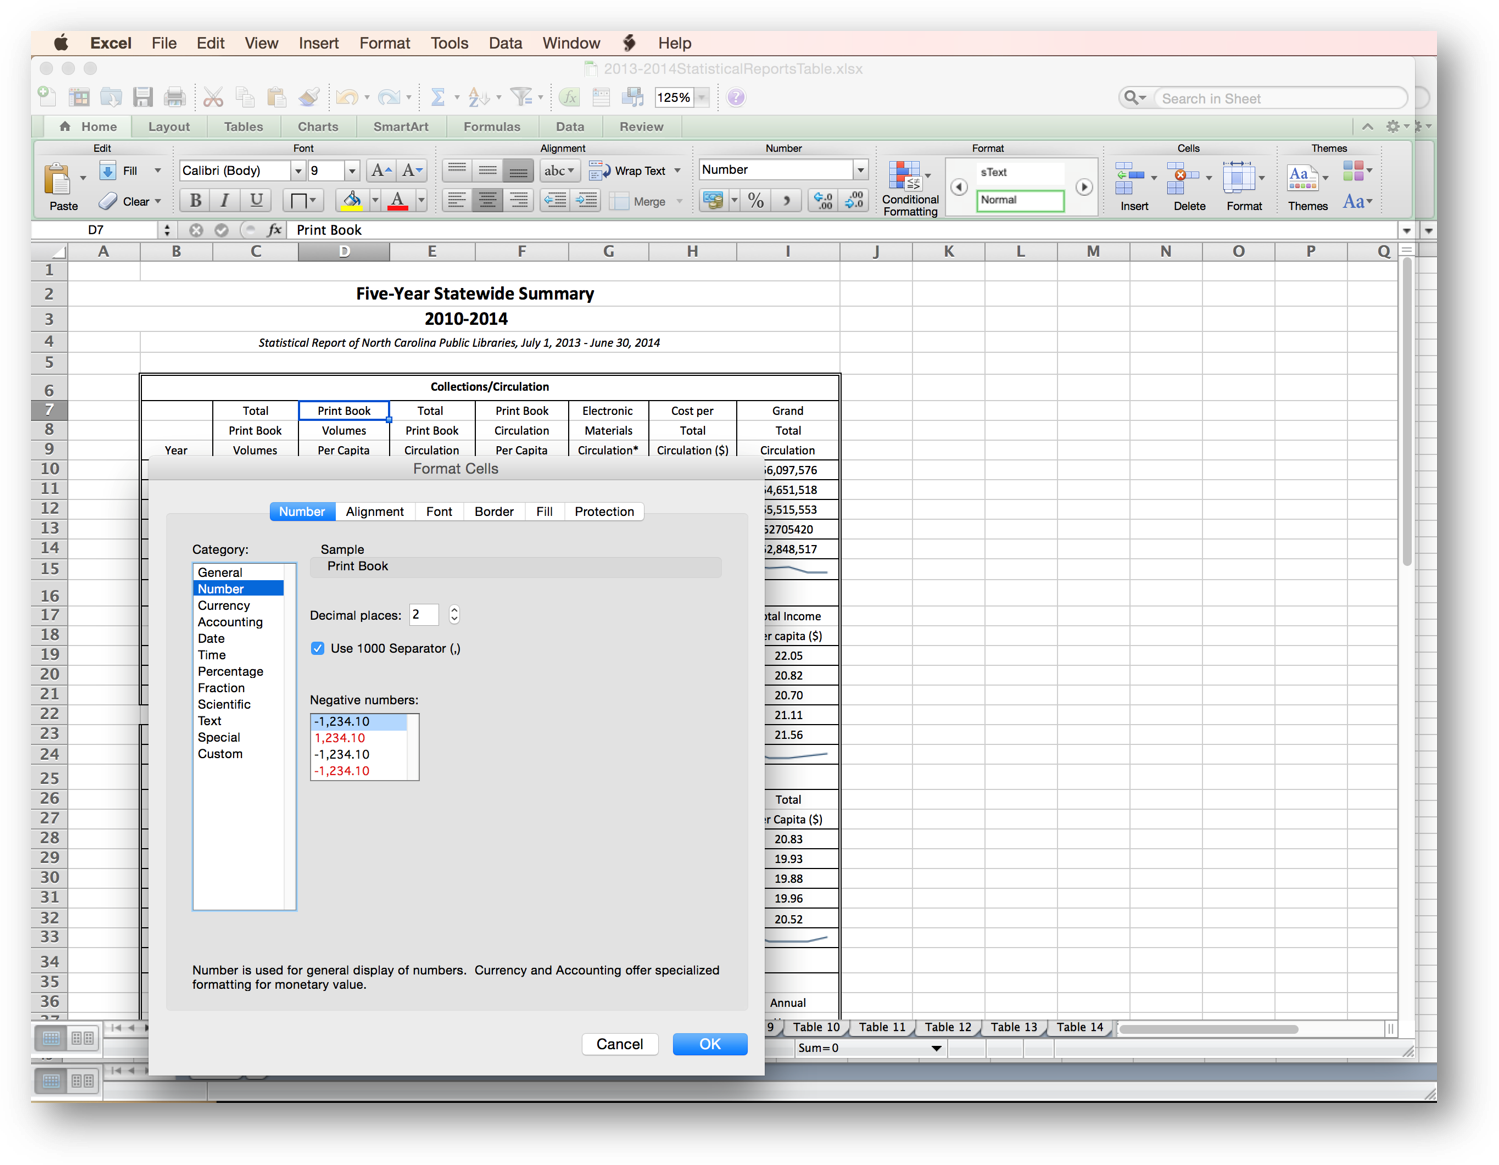Image resolution: width=1499 pixels, height=1165 pixels.
Task: Click the OK button
Action: (x=709, y=1043)
